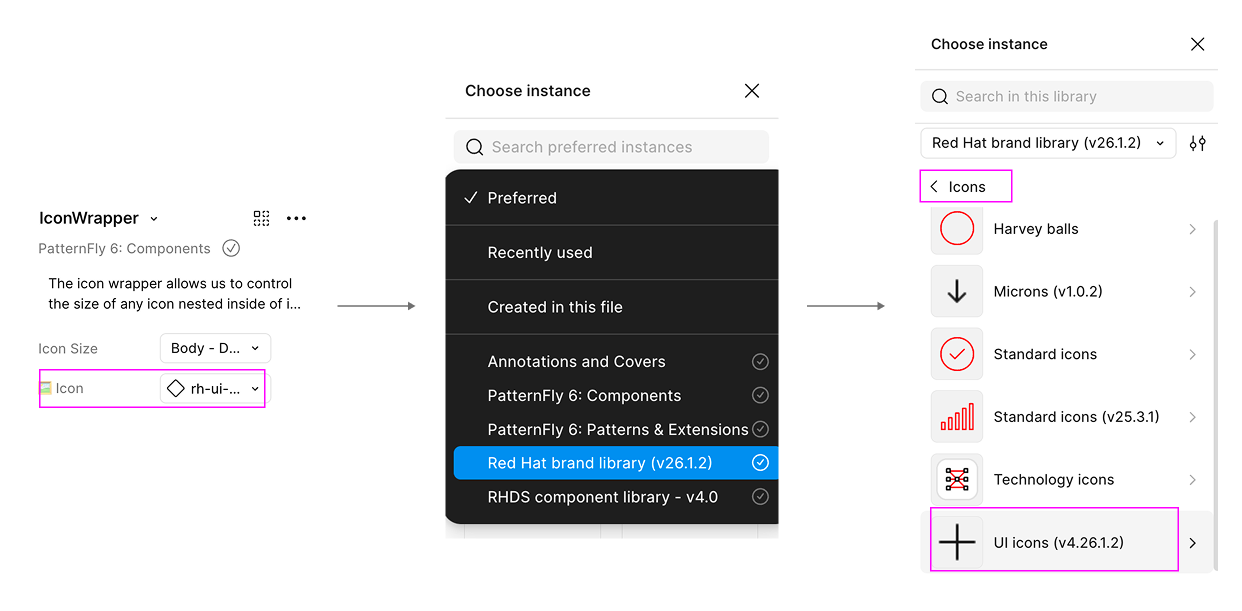Click the UI icons plus-sign thumbnail
The image size is (1242, 611).
point(957,541)
